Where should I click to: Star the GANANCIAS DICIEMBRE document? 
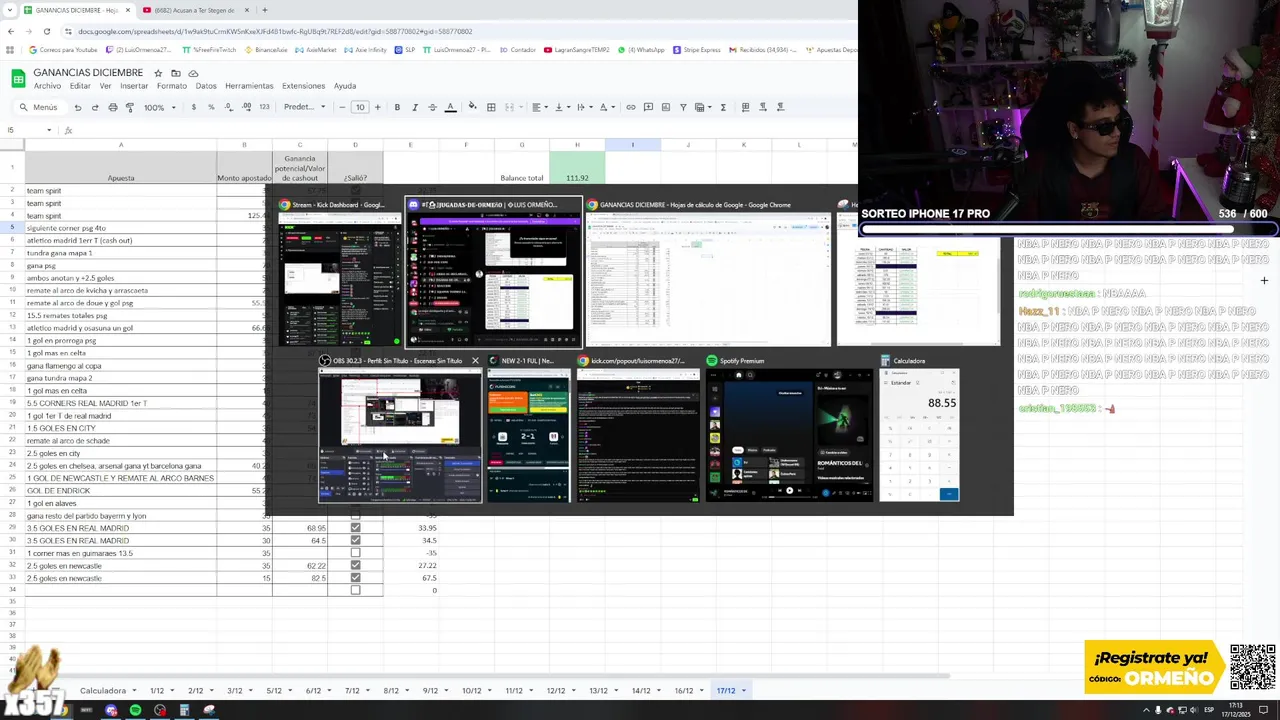[x=157, y=73]
